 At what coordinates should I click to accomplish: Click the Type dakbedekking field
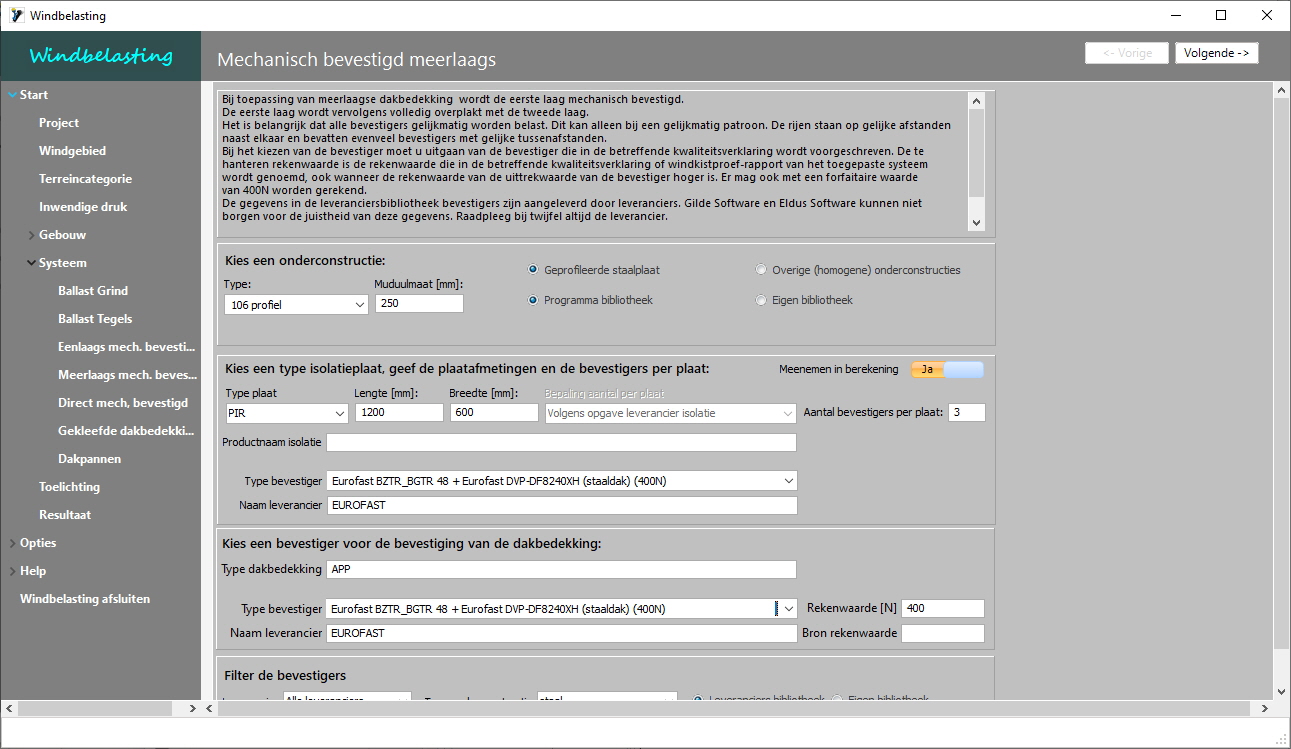[x=562, y=570]
